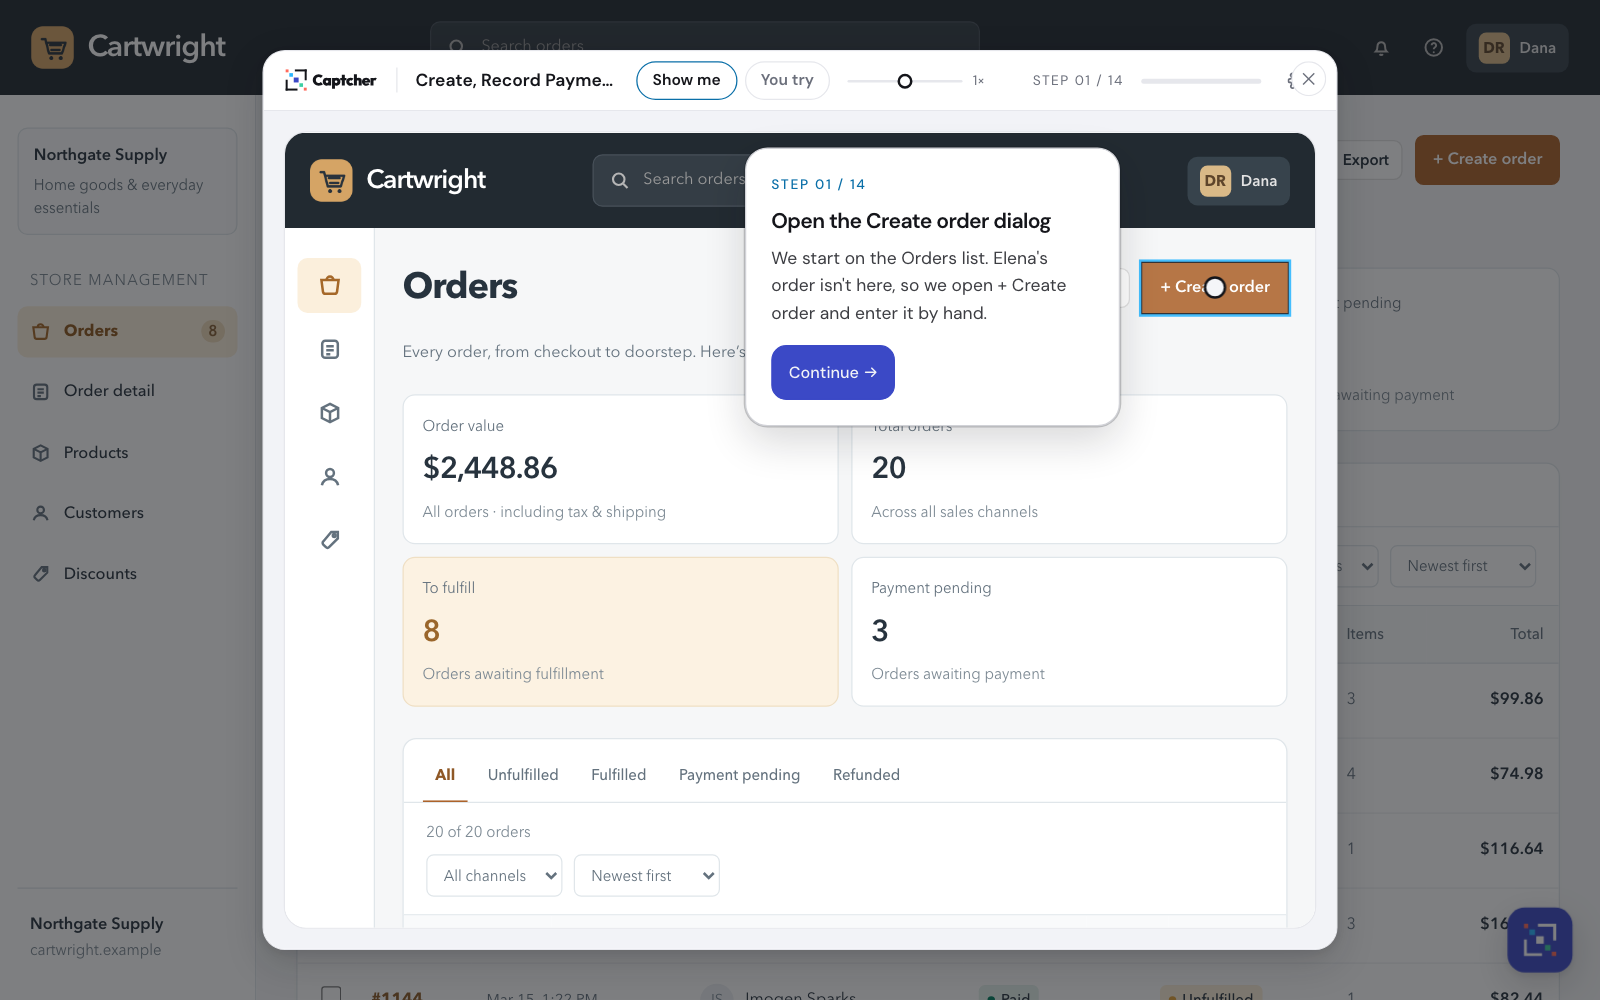The height and width of the screenshot is (1000, 1600).
Task: Click the Customers person icon in the background sidebar
Action: click(41, 513)
